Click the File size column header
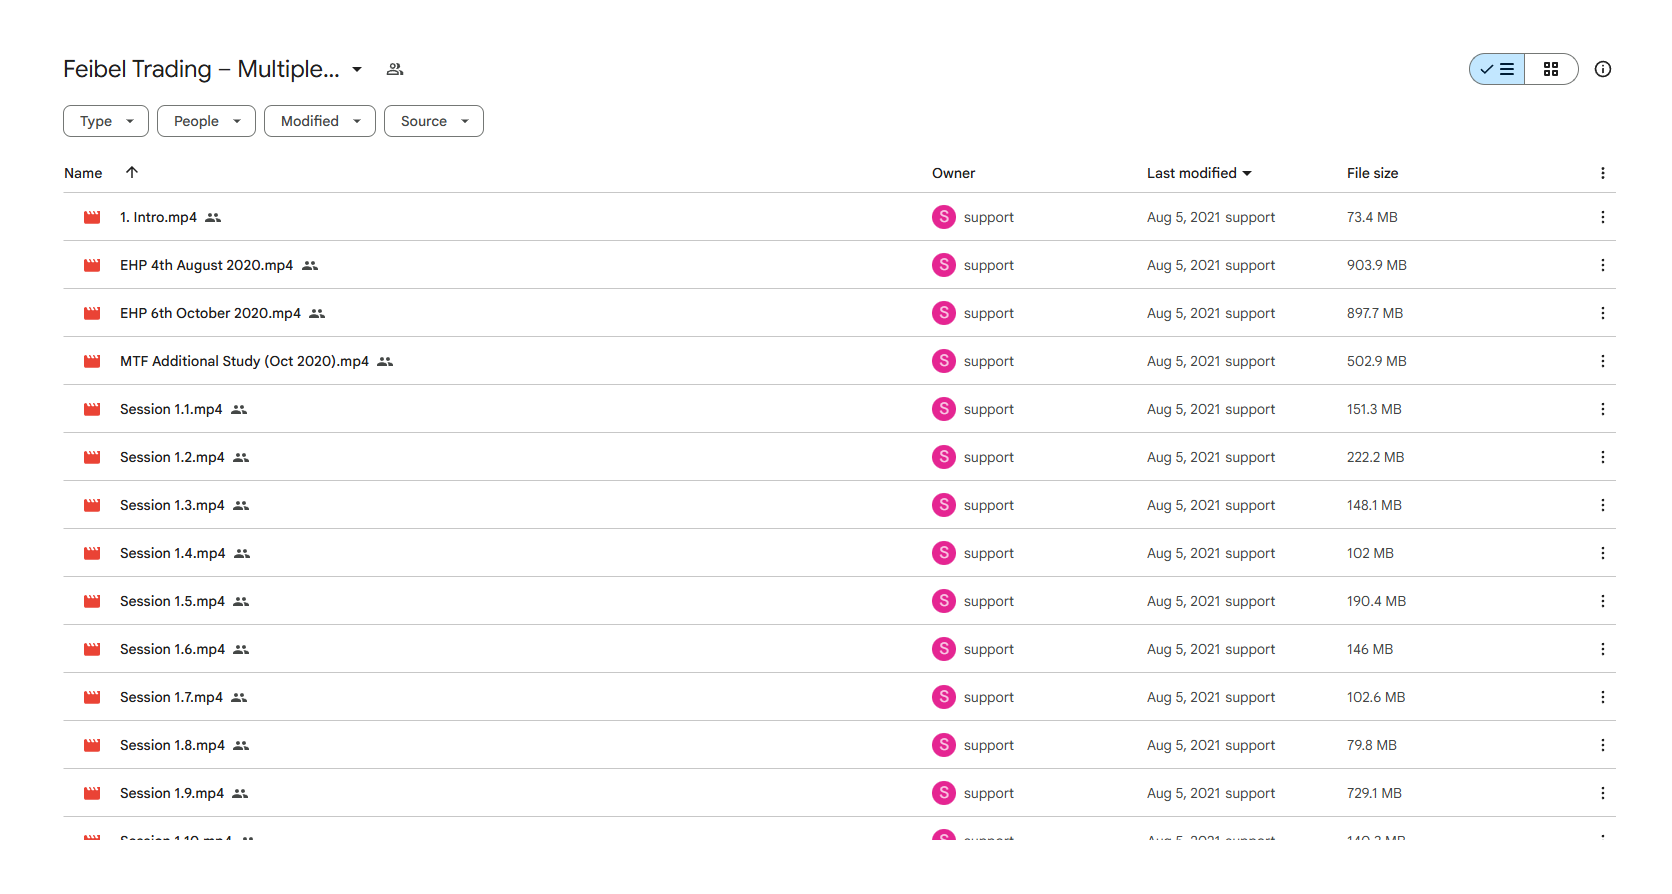Viewport: 1672px width, 894px height. tap(1372, 173)
